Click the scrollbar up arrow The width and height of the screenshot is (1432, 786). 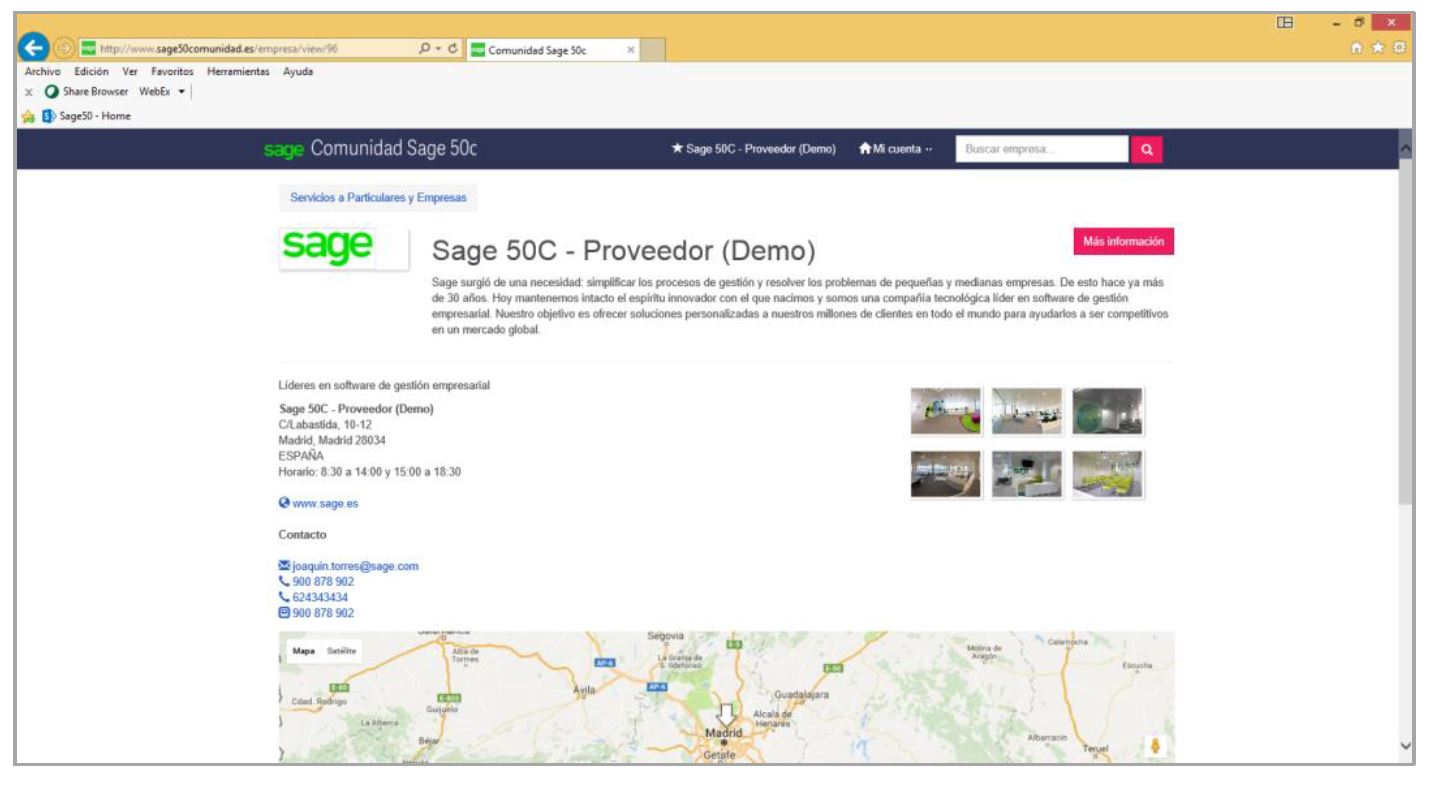(1405, 149)
